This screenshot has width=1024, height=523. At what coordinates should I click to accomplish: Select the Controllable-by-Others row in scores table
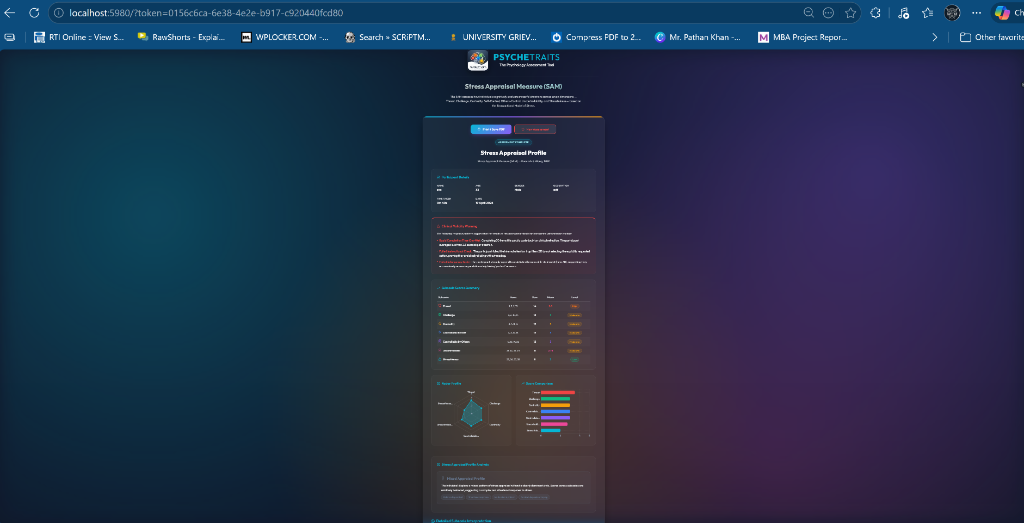pos(513,341)
